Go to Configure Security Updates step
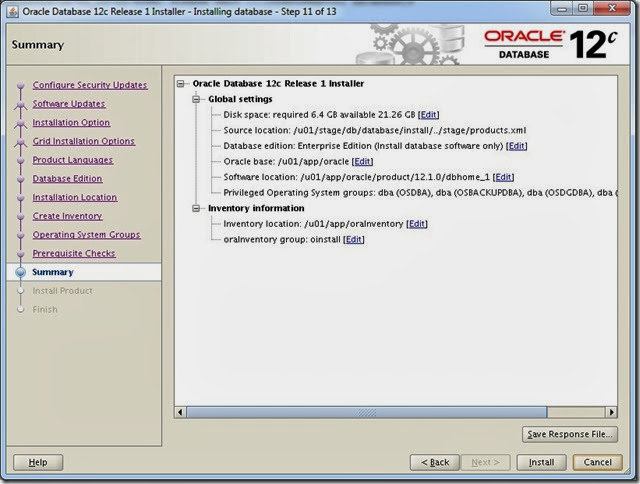This screenshot has width=640, height=484. pos(90,85)
